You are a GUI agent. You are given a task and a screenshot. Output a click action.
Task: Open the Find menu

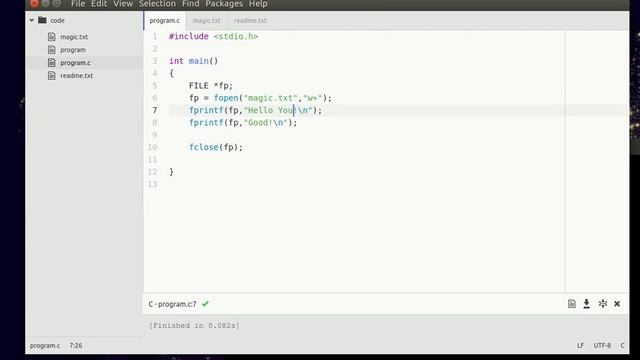(191, 4)
